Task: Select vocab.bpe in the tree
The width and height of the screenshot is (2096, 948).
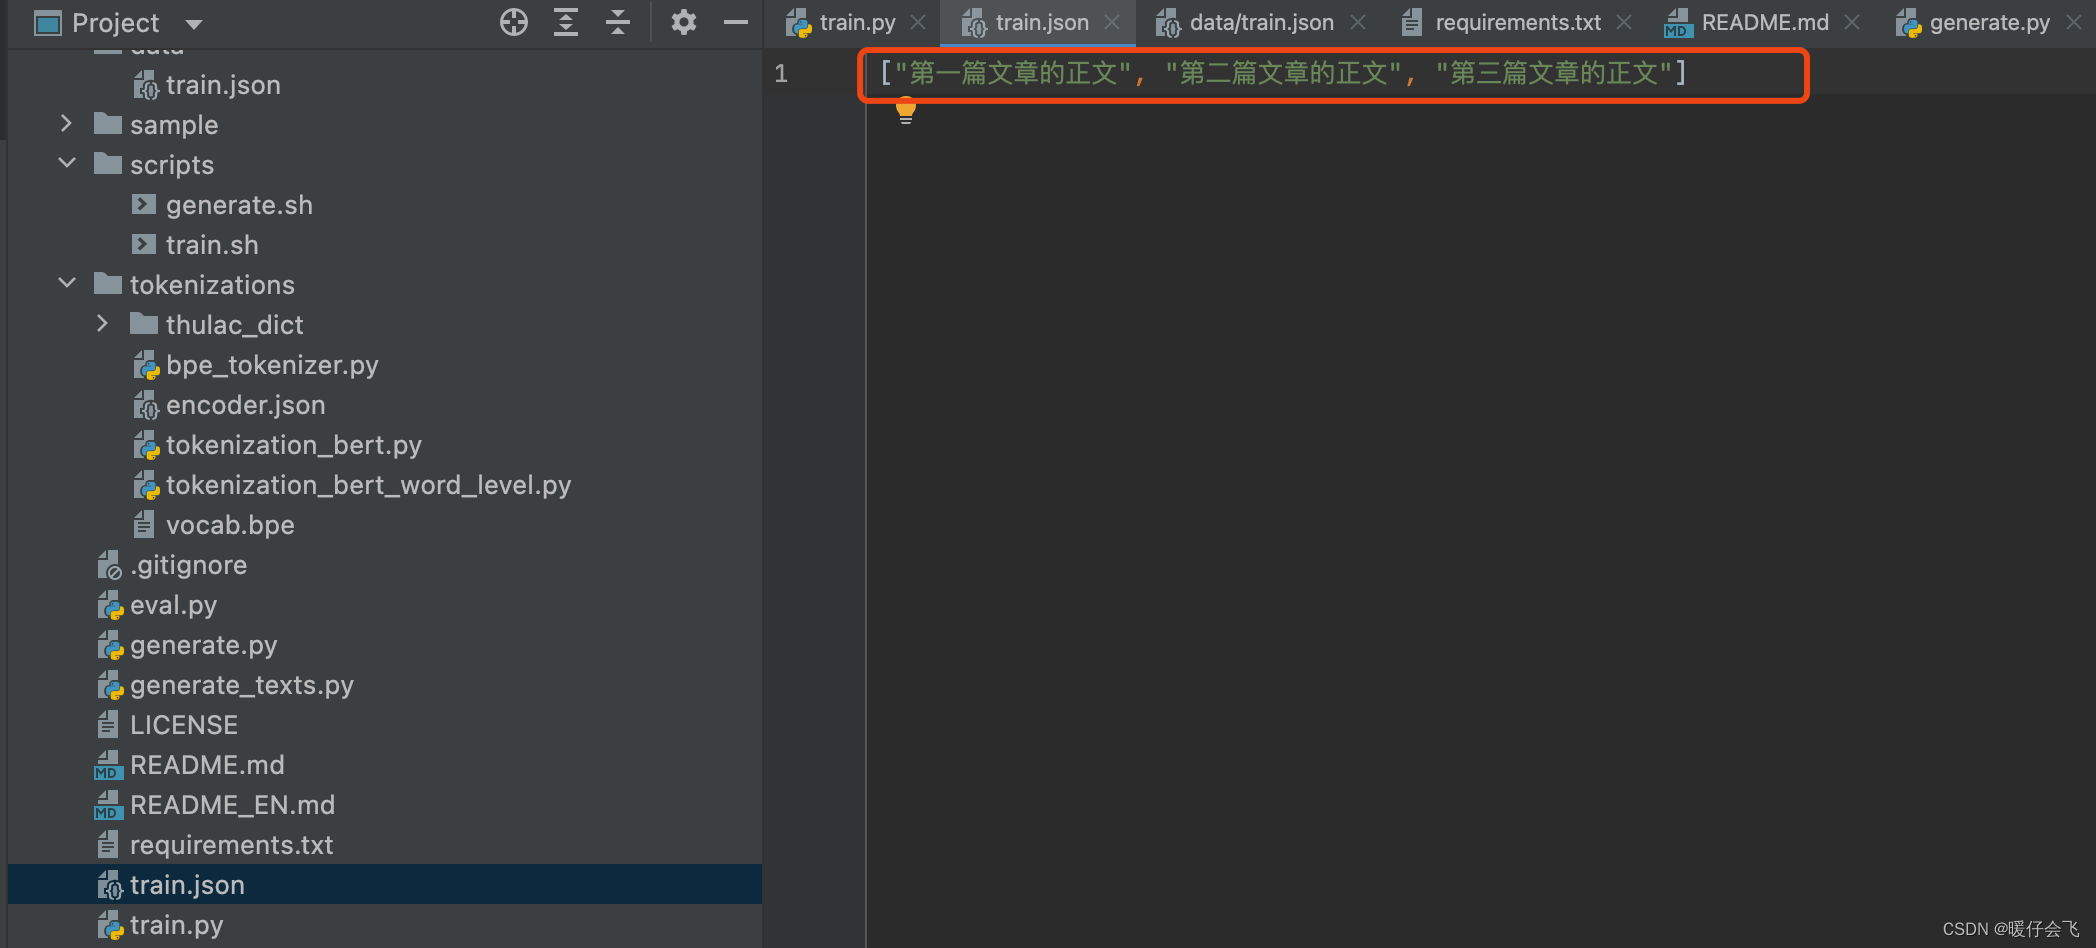Action: [x=230, y=525]
